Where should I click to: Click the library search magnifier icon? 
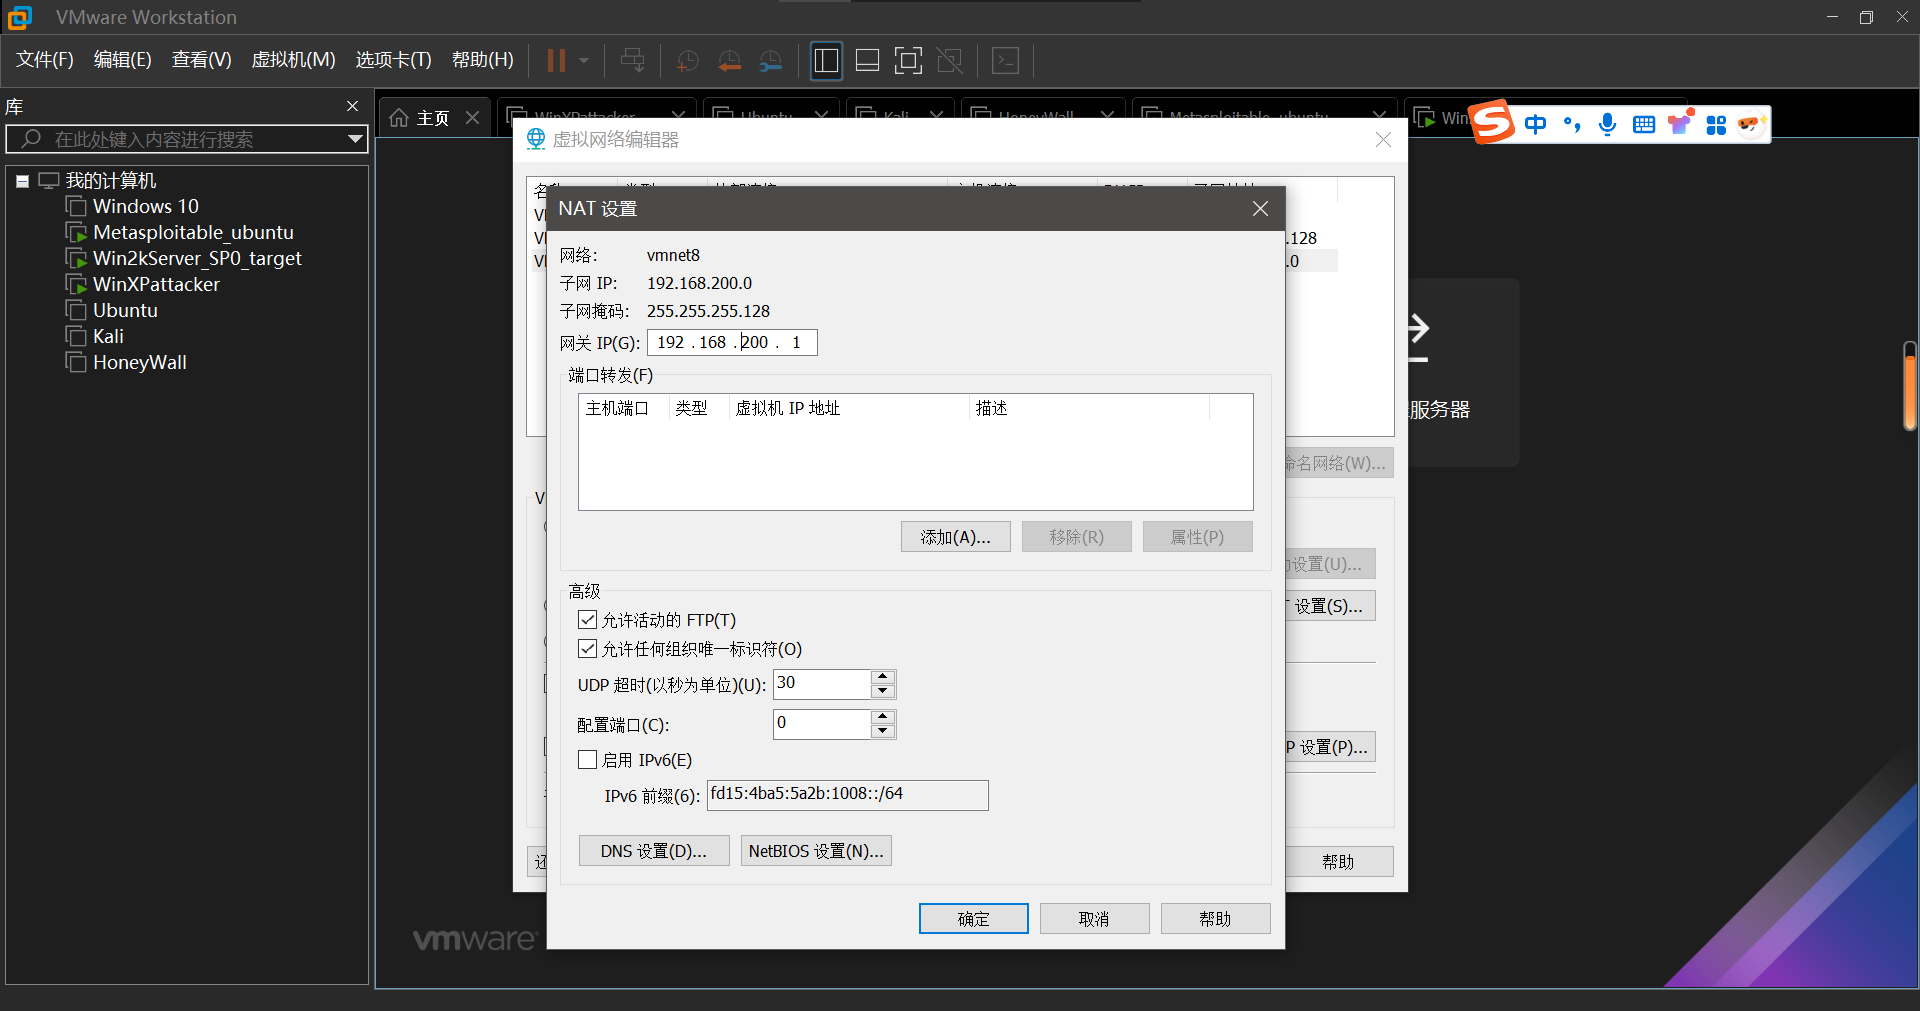[x=31, y=139]
